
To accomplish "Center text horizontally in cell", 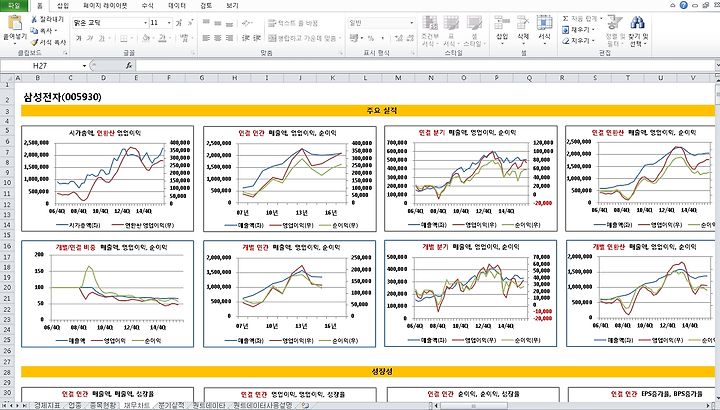I will click(x=218, y=38).
